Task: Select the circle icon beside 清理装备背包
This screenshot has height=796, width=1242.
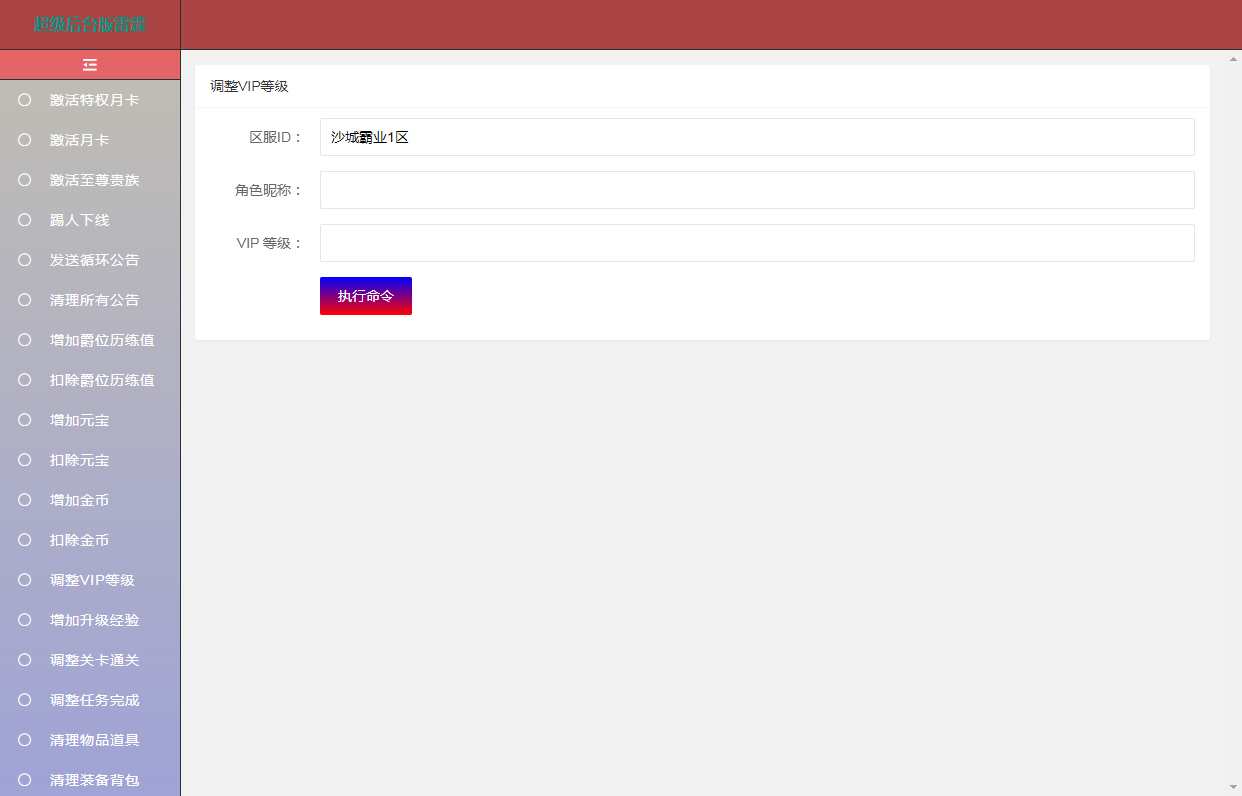Action: pyautogui.click(x=23, y=780)
